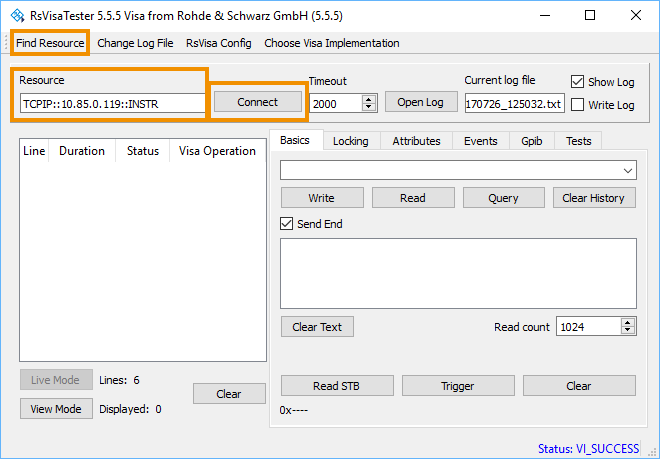Viewport: 660px width, 459px height.
Task: Uncheck the Show Log checkbox
Action: tap(578, 82)
